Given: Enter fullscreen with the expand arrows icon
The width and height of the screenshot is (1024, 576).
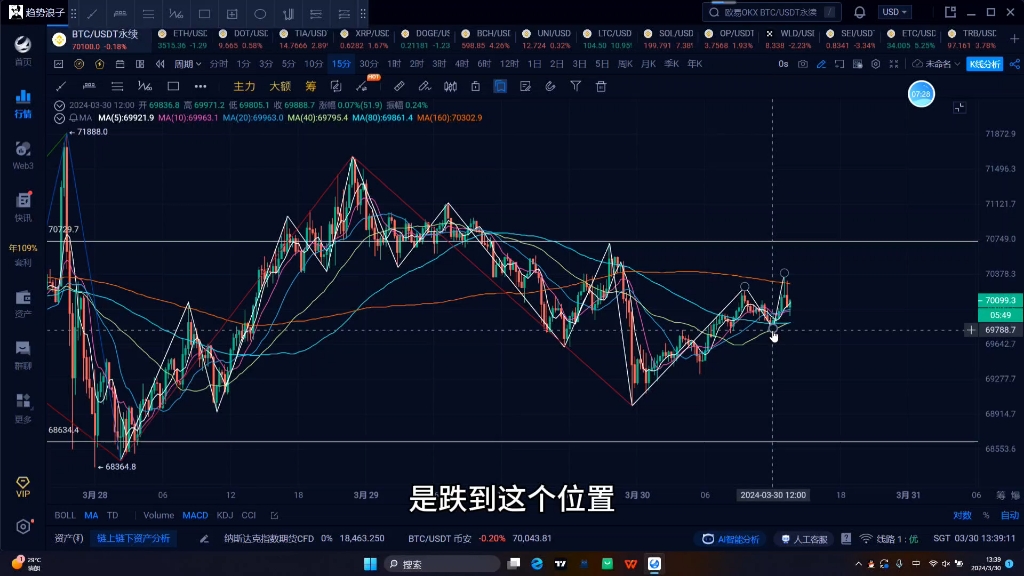Looking at the screenshot, I should point(893,64).
